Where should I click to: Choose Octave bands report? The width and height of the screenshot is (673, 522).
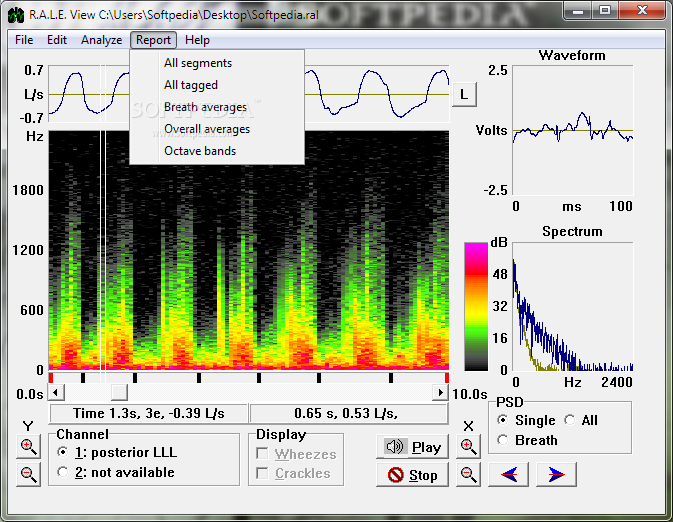point(217,151)
